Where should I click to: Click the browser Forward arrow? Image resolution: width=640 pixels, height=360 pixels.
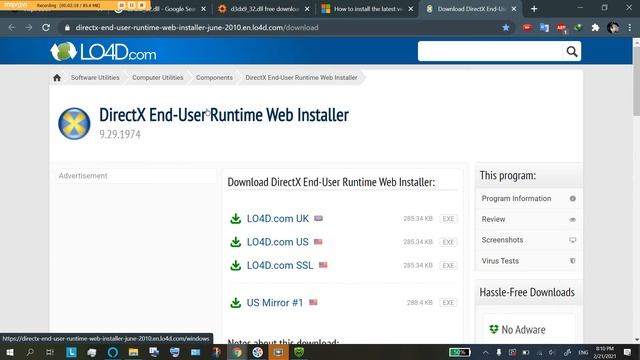(29, 28)
